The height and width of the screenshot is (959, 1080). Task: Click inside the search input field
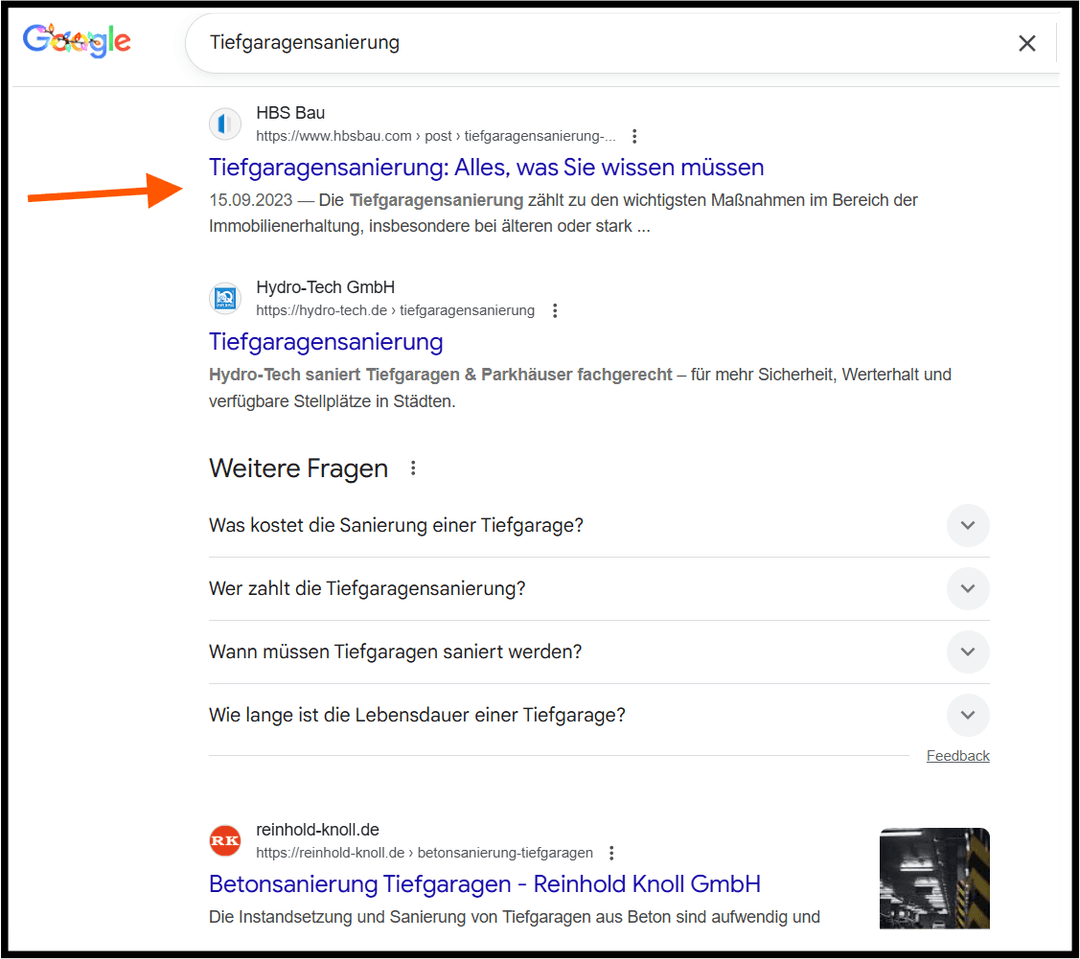(500, 43)
